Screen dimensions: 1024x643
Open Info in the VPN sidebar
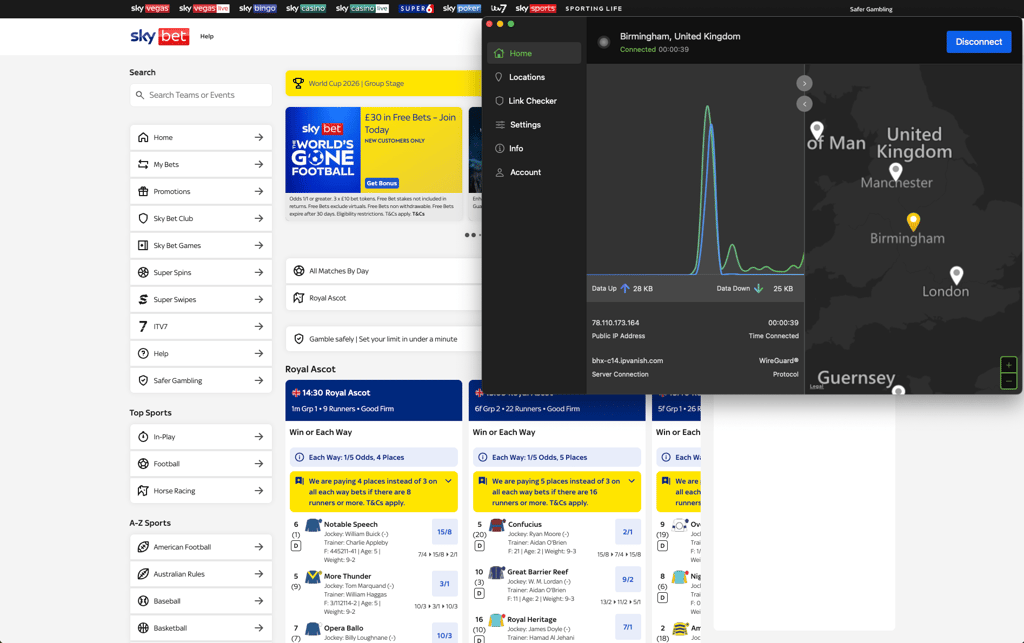click(x=534, y=148)
